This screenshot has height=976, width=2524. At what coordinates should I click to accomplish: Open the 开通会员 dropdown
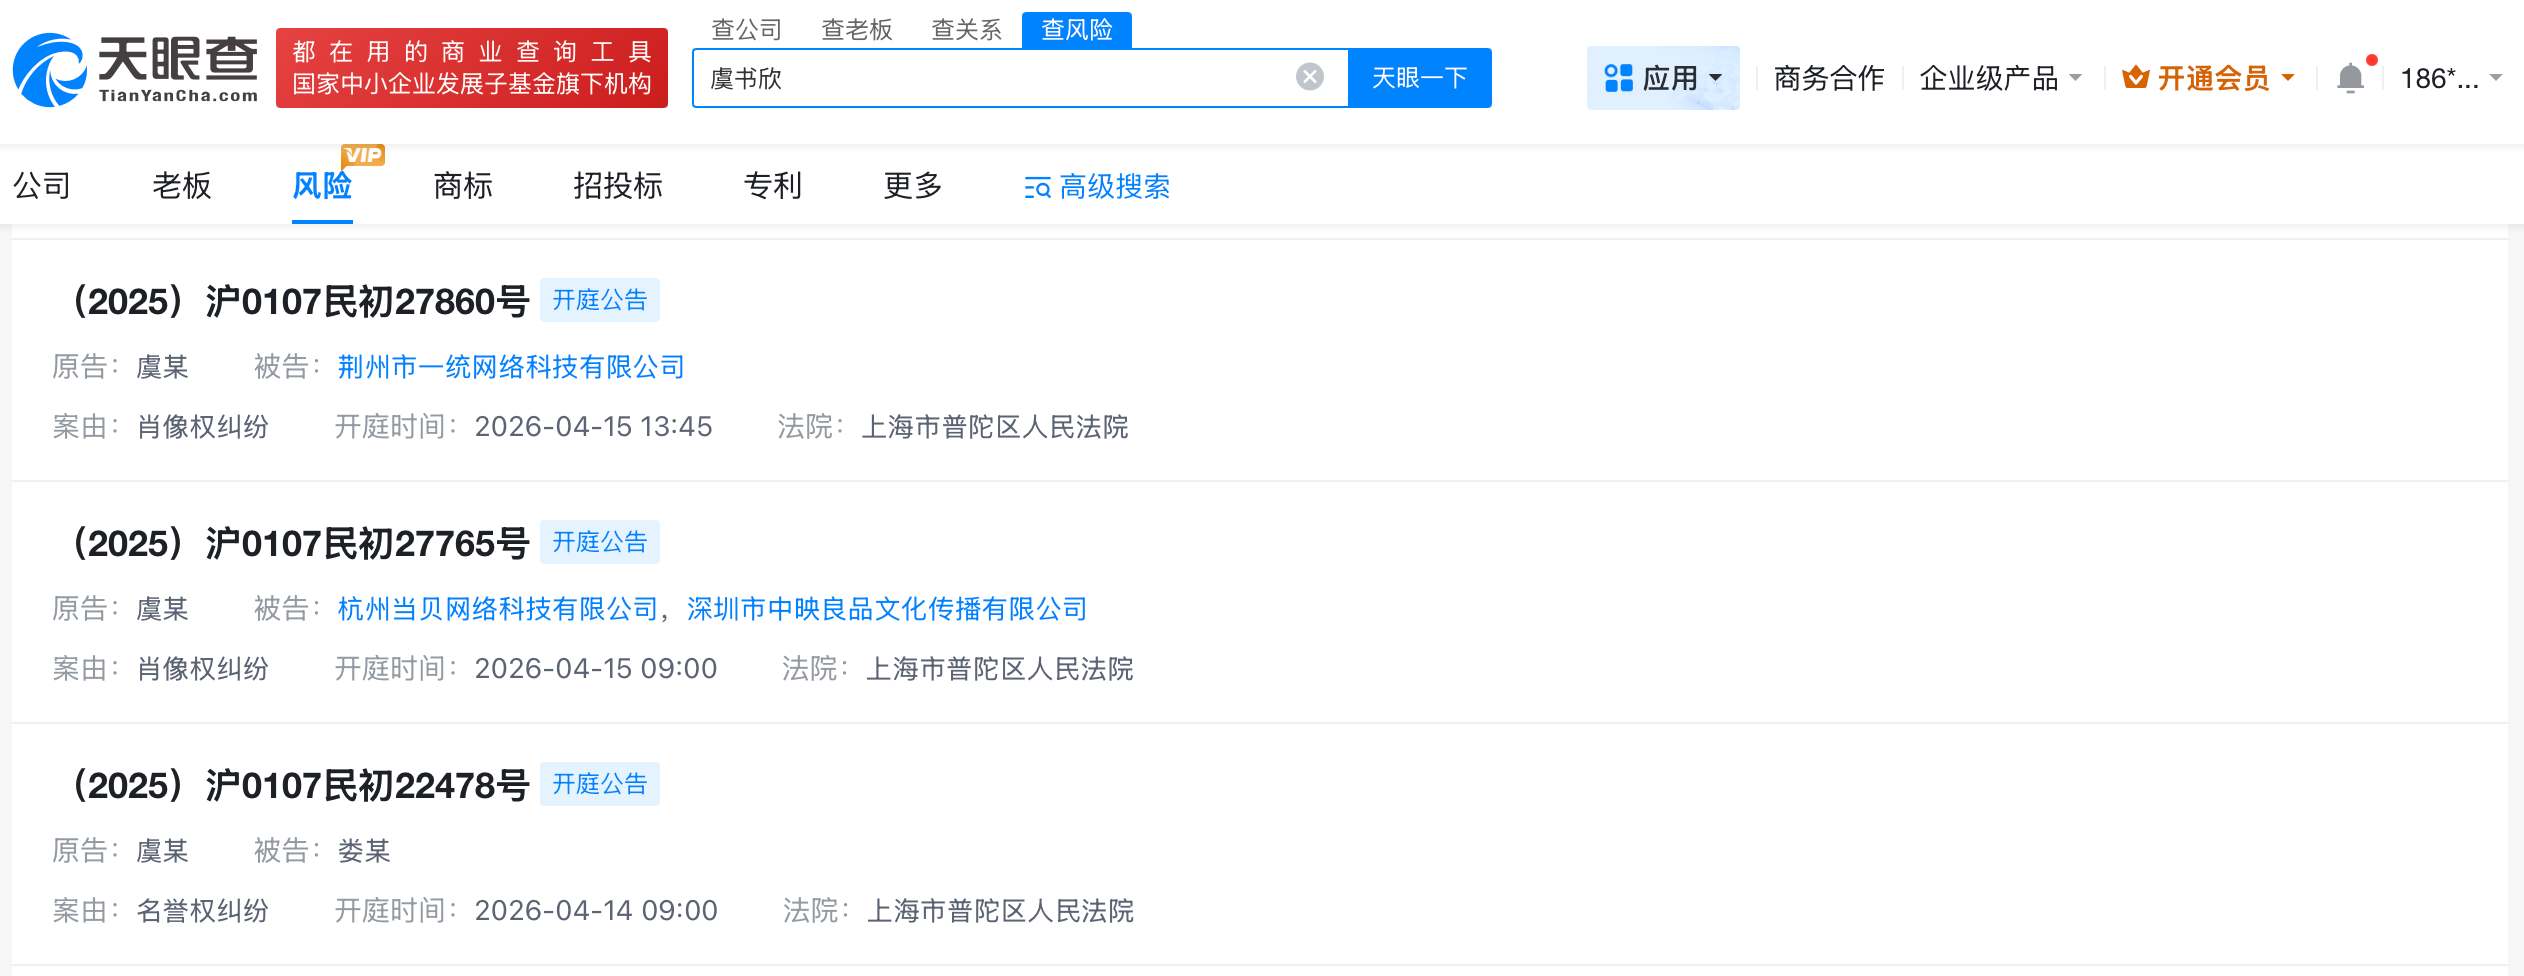coord(2289,77)
